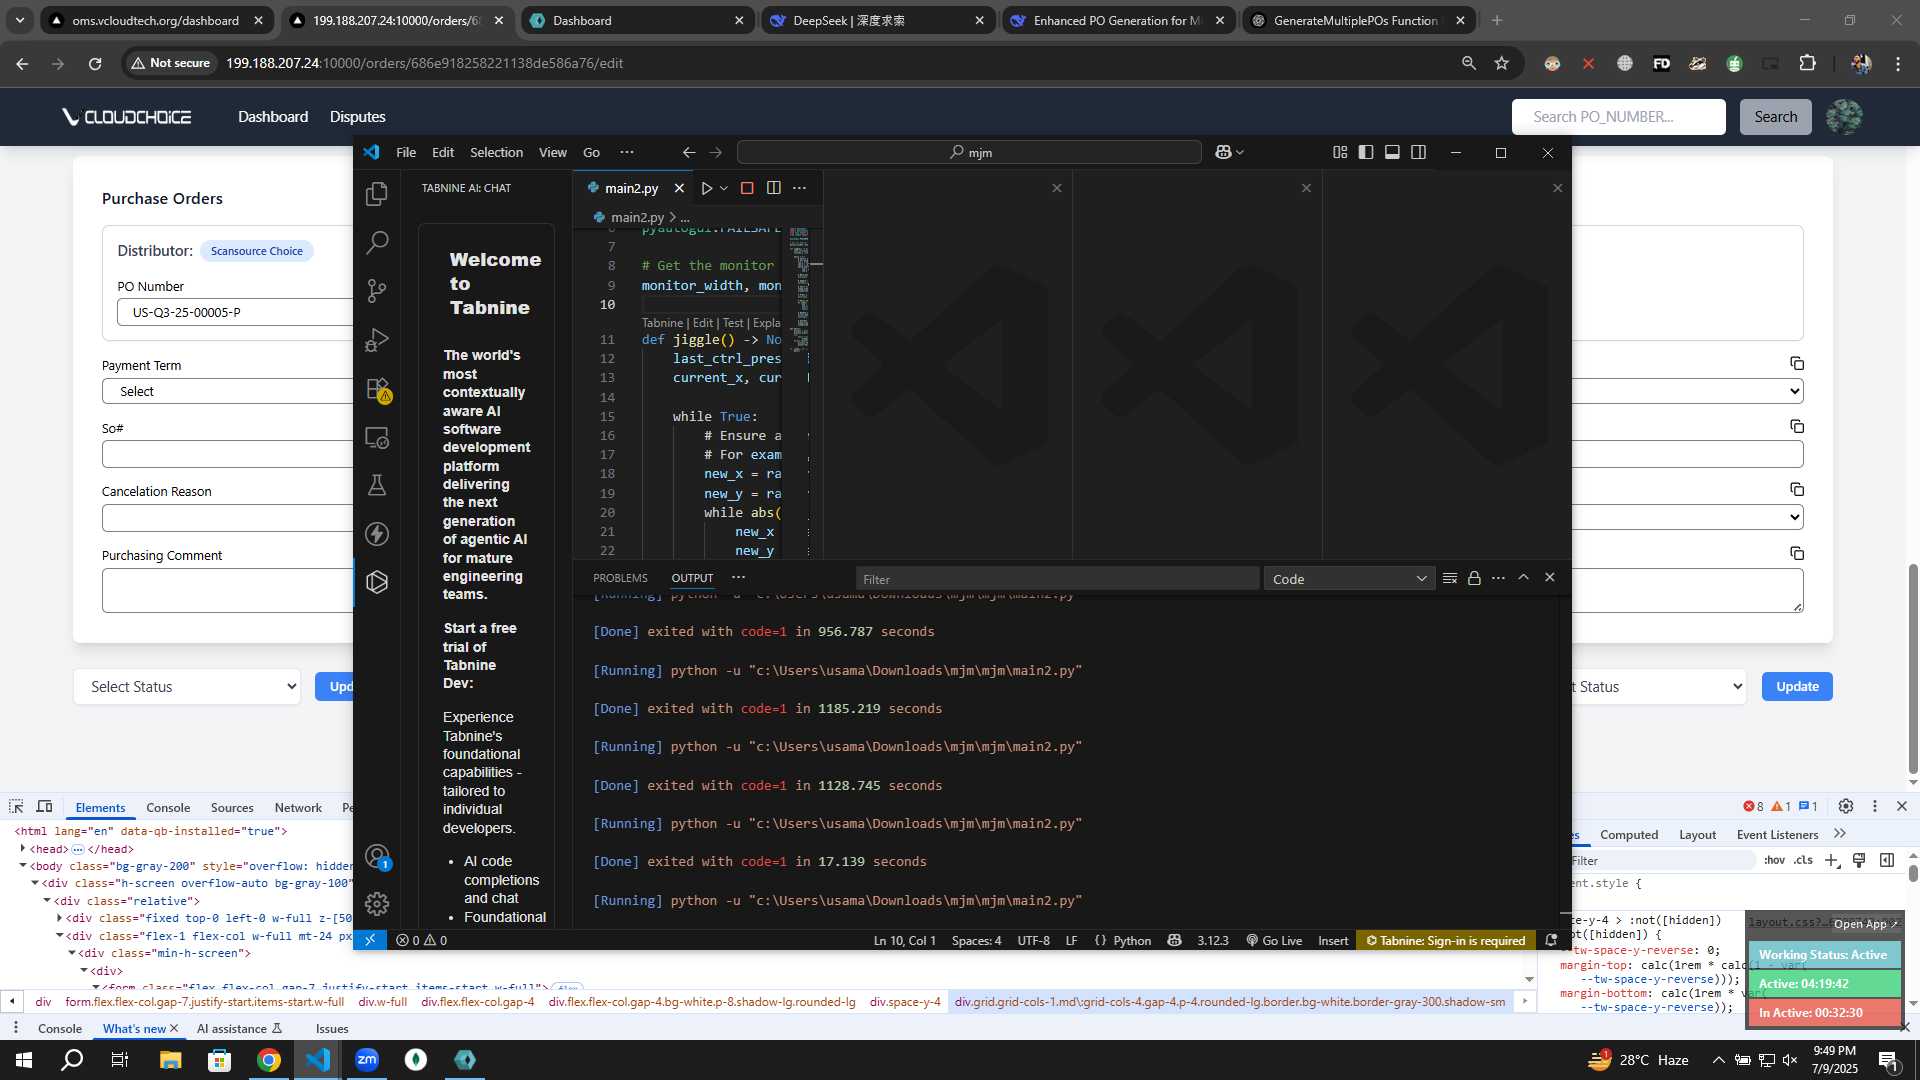Switch to the Computed styles tab
Screen dimensions: 1920x1080
1628,834
